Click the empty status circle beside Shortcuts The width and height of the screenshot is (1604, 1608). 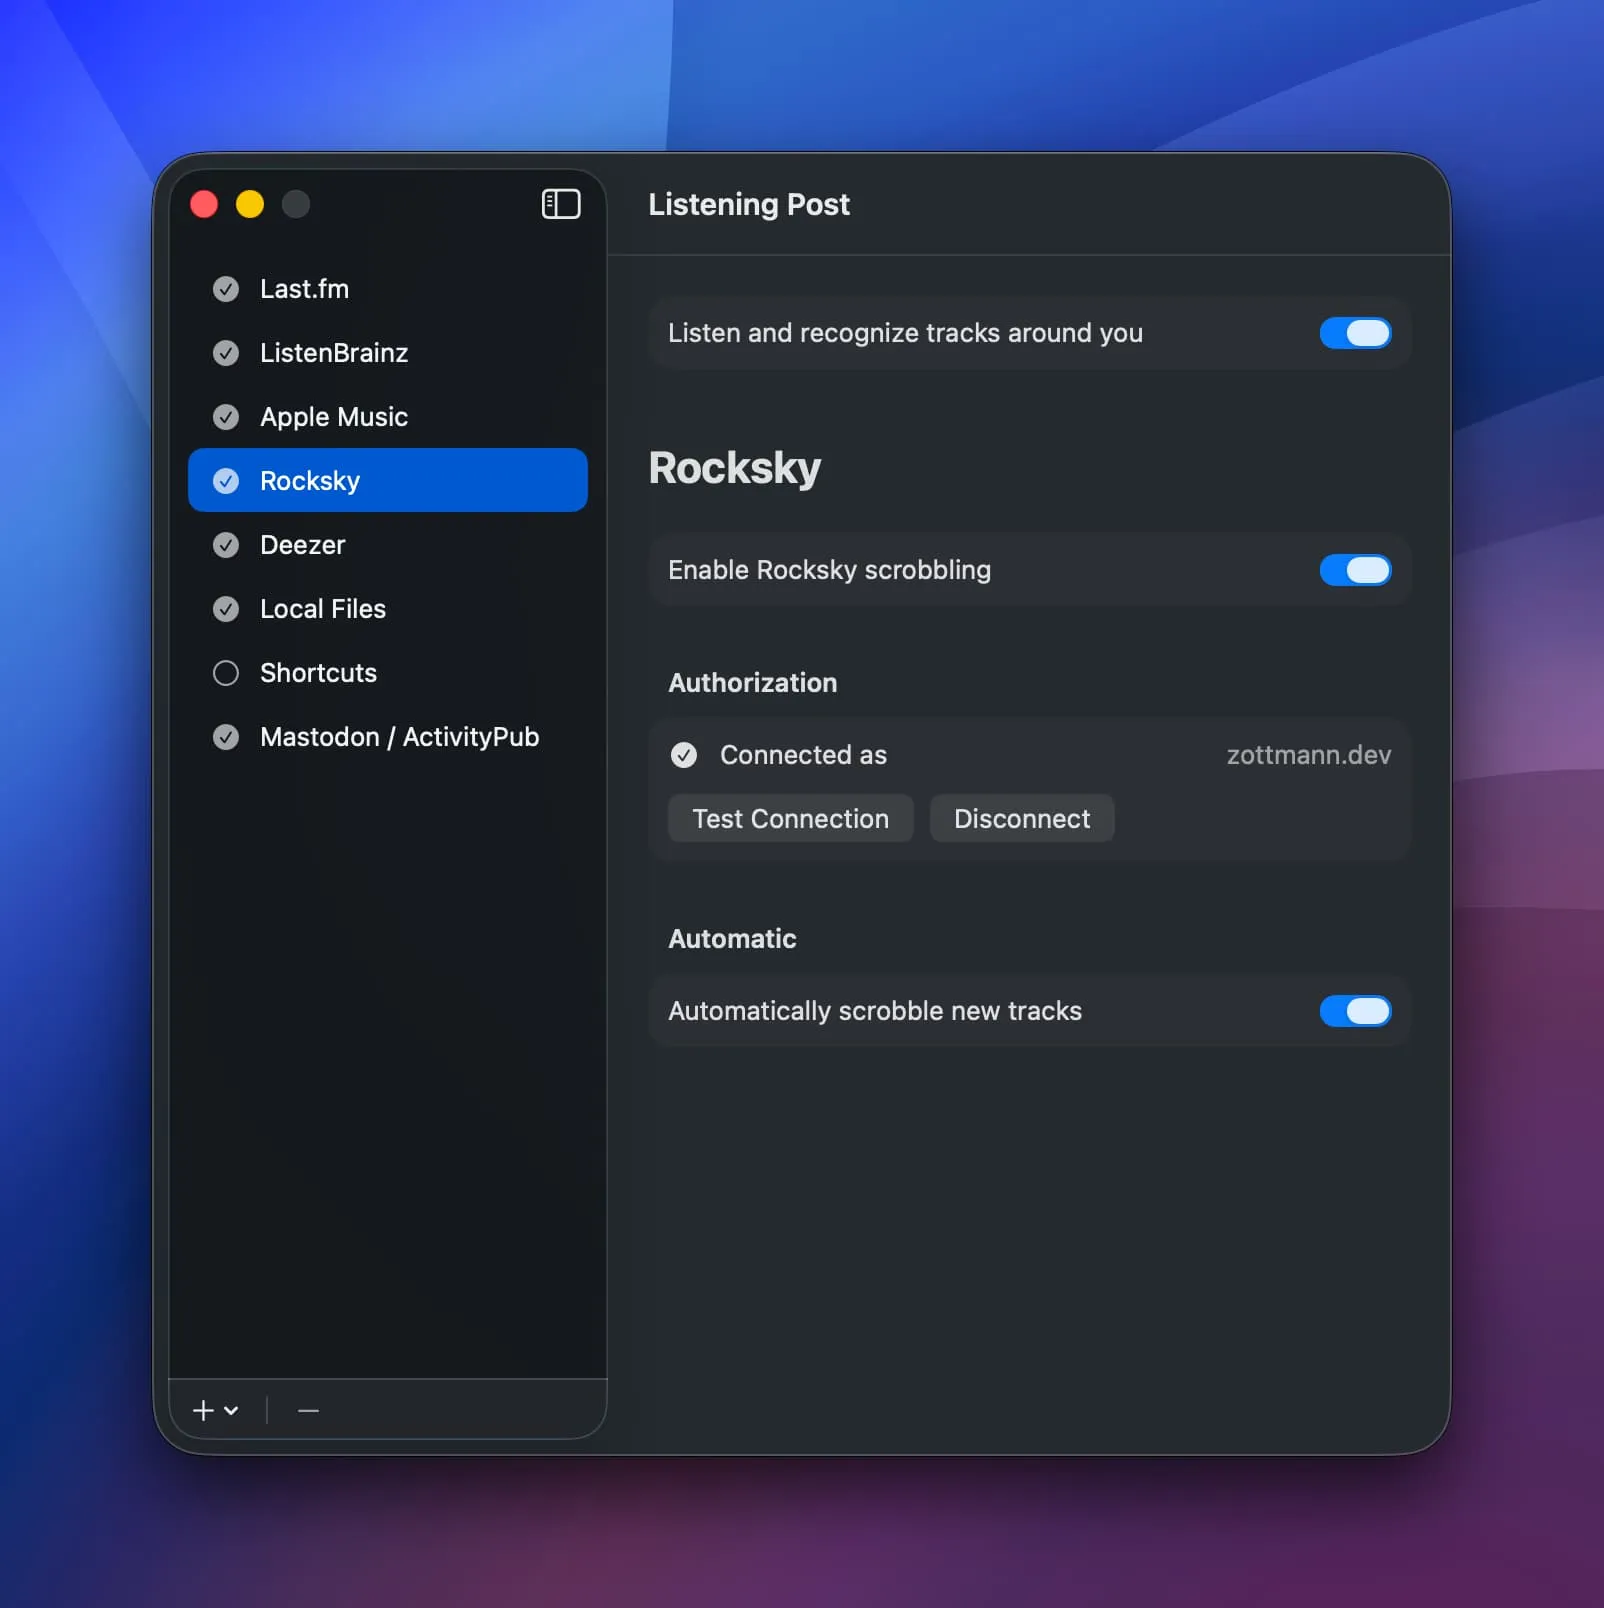click(x=225, y=673)
